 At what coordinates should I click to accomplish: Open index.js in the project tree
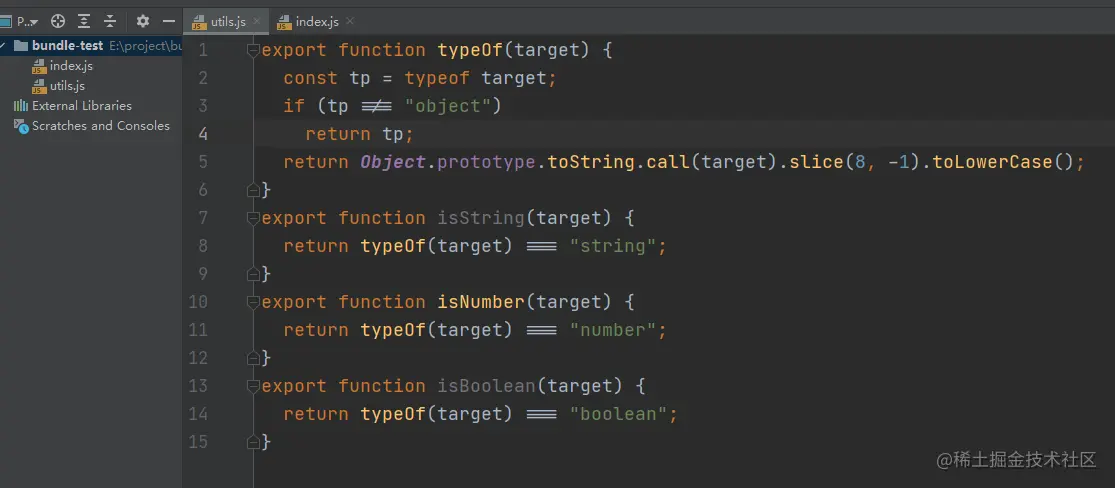point(71,66)
